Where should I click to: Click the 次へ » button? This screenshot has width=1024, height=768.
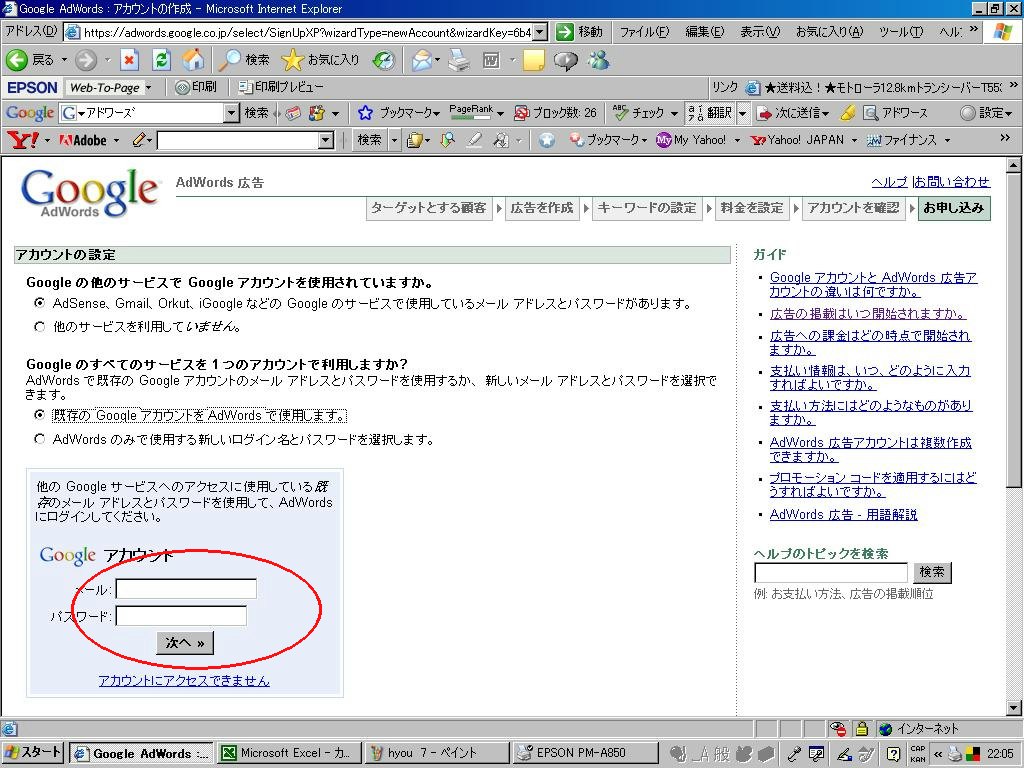pyautogui.click(x=185, y=643)
